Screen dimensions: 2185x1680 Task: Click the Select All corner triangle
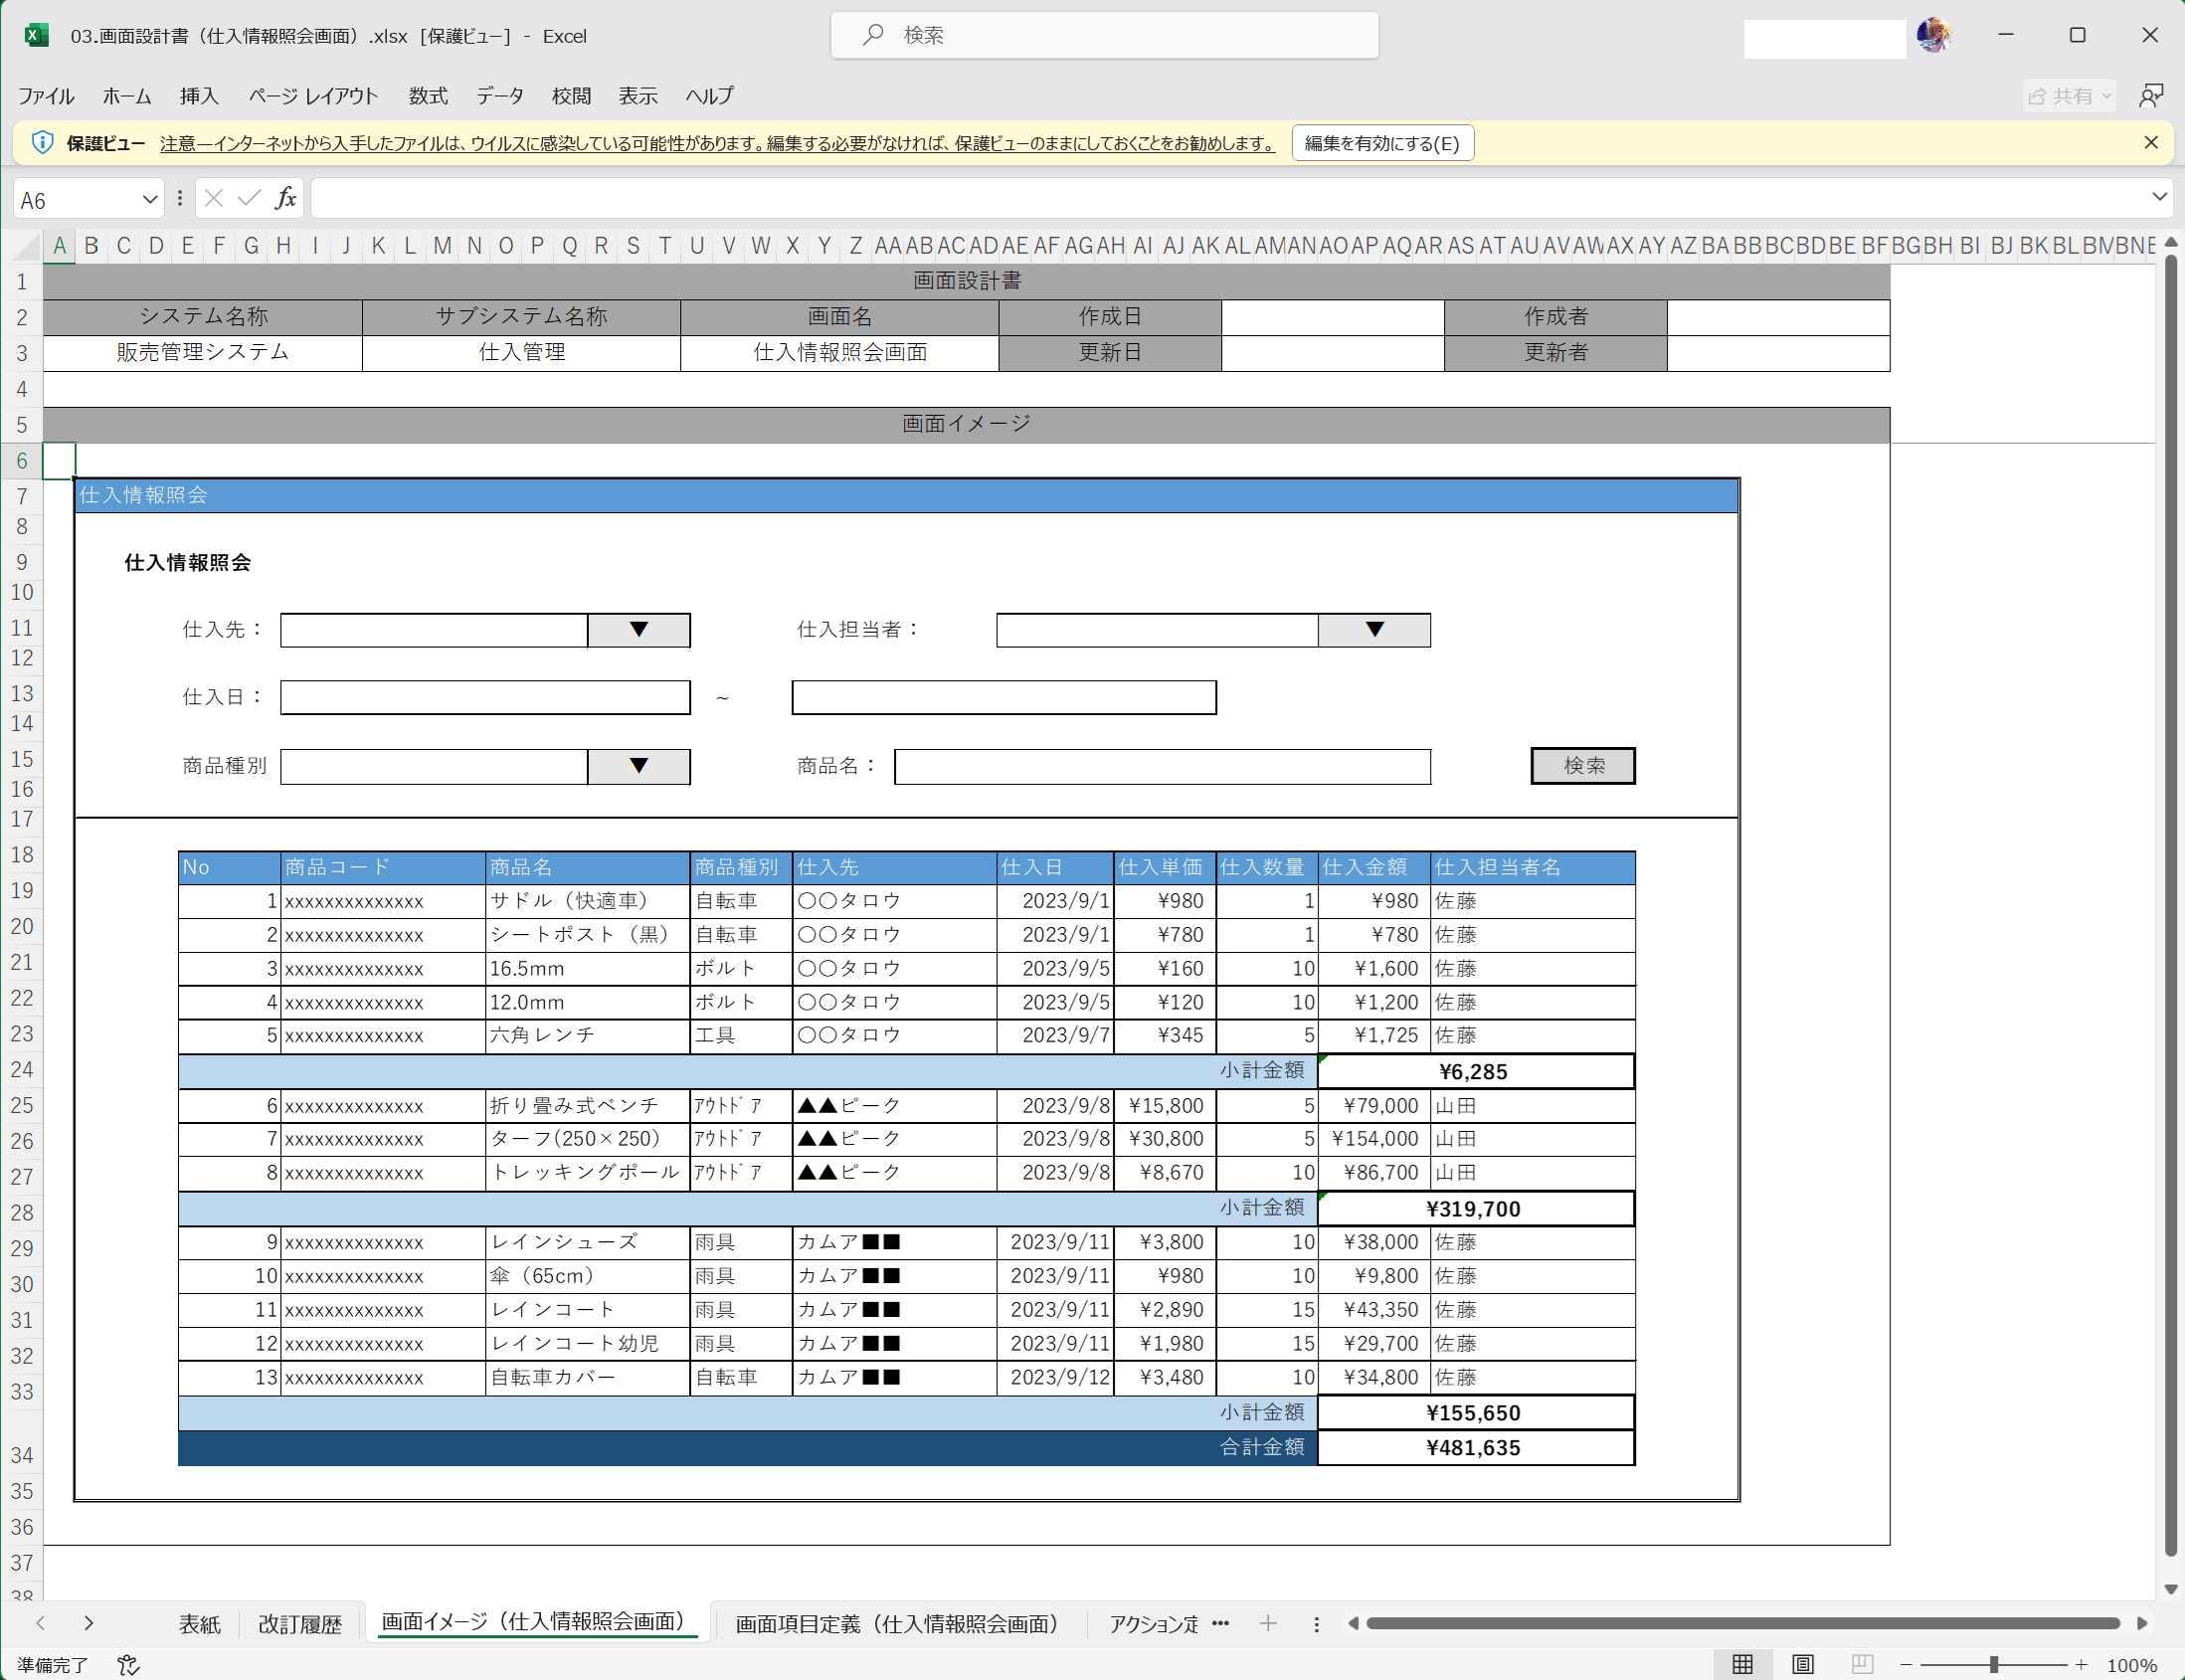click(28, 246)
